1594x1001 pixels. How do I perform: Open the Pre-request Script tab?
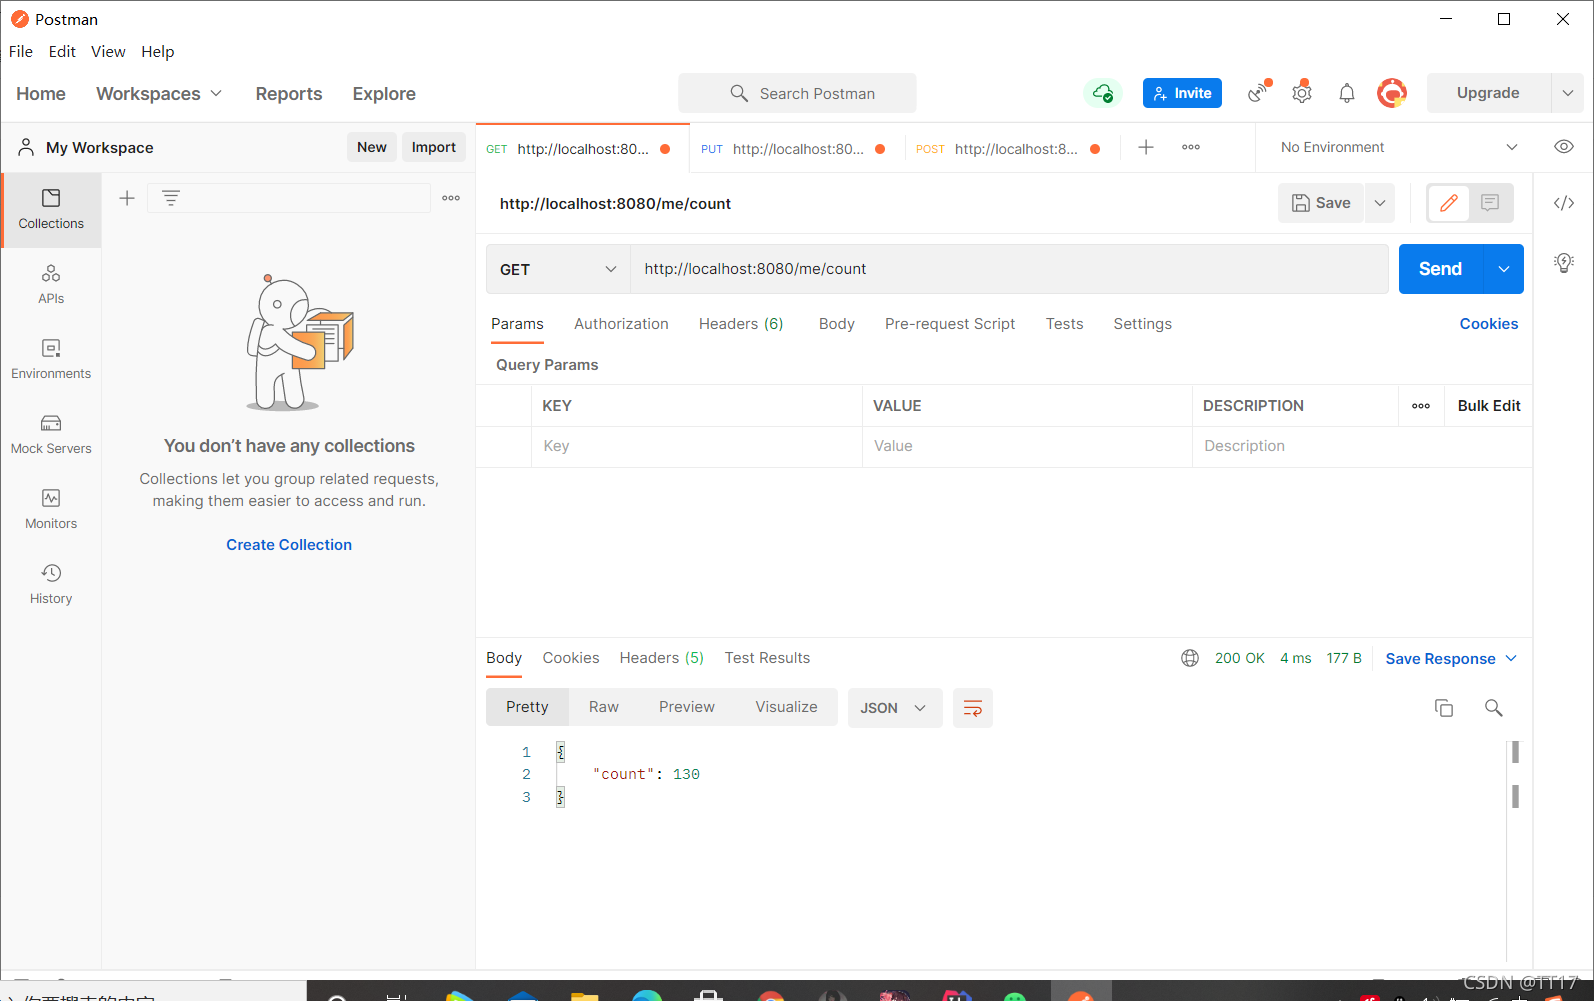click(x=950, y=324)
